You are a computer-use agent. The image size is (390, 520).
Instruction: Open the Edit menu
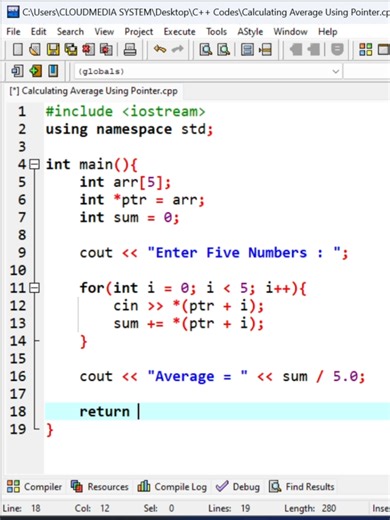tap(38, 32)
